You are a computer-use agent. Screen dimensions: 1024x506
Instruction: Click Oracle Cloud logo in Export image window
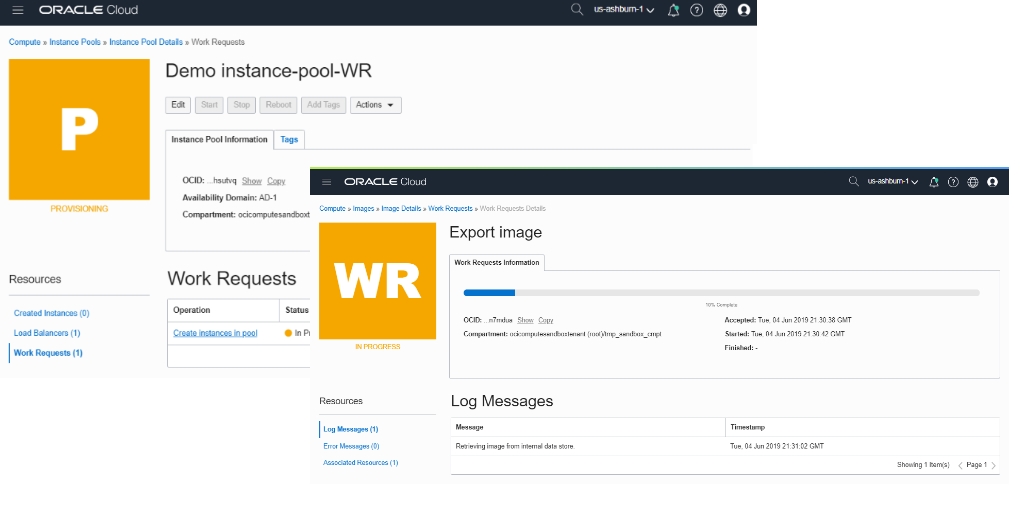pyautogui.click(x=385, y=182)
